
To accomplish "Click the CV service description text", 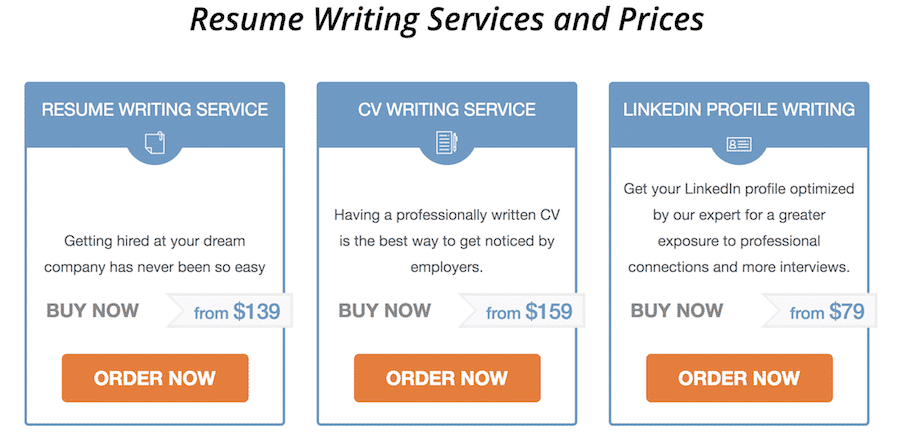I will (446, 241).
